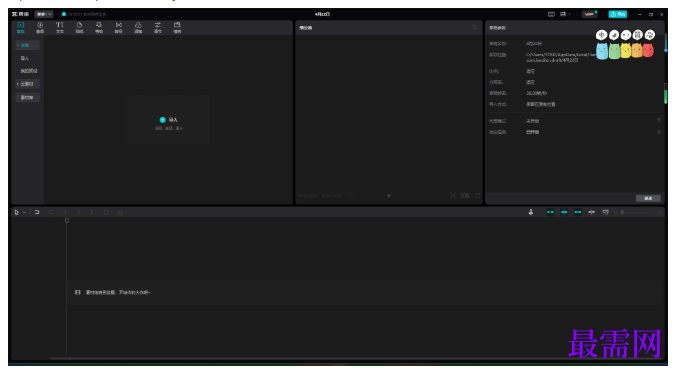Screen dimensions: 680x375
Task: Open the layout switcher icon in title bar
Action: click(563, 14)
